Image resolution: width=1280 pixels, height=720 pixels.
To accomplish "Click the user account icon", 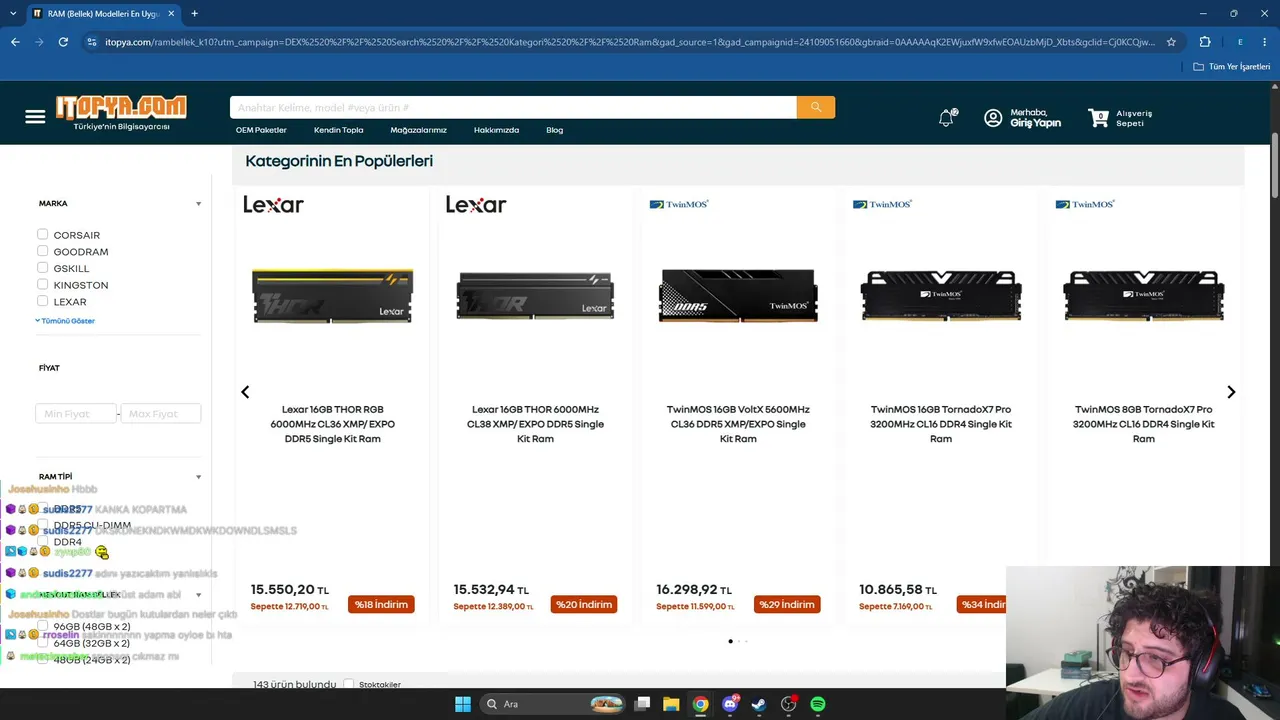I will [993, 118].
